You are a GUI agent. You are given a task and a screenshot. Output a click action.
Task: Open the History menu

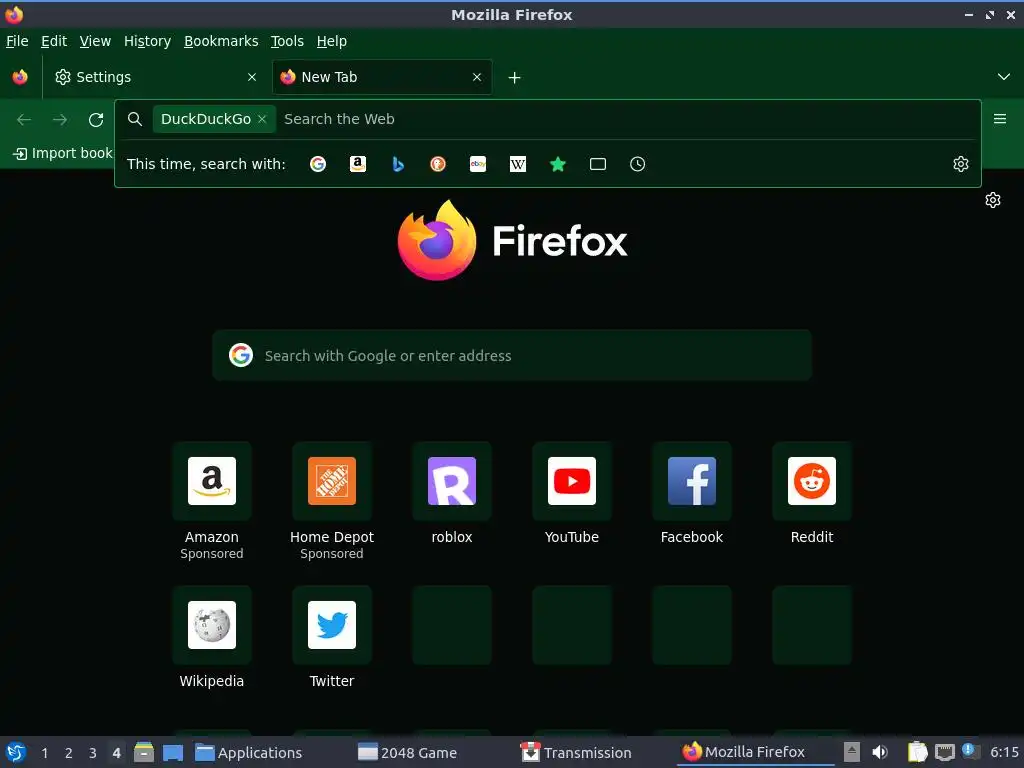tap(148, 41)
